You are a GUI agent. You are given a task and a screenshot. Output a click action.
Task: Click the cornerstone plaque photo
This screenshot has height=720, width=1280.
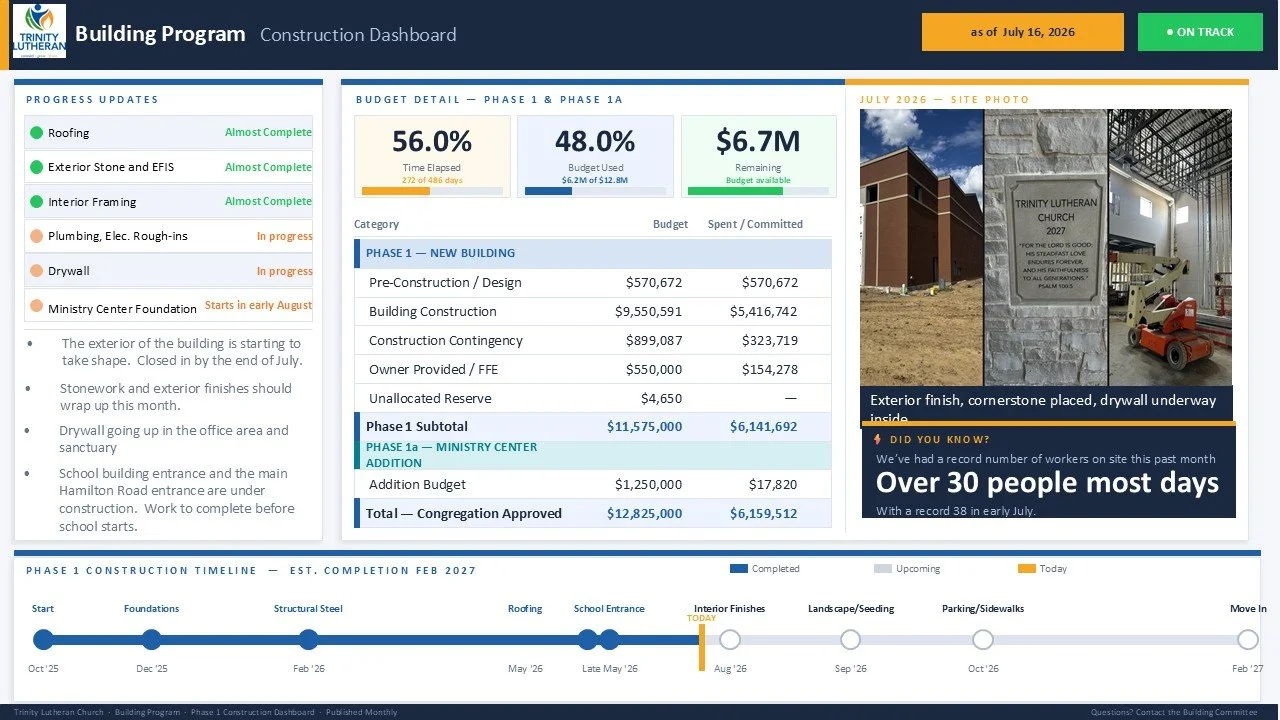(x=1045, y=247)
